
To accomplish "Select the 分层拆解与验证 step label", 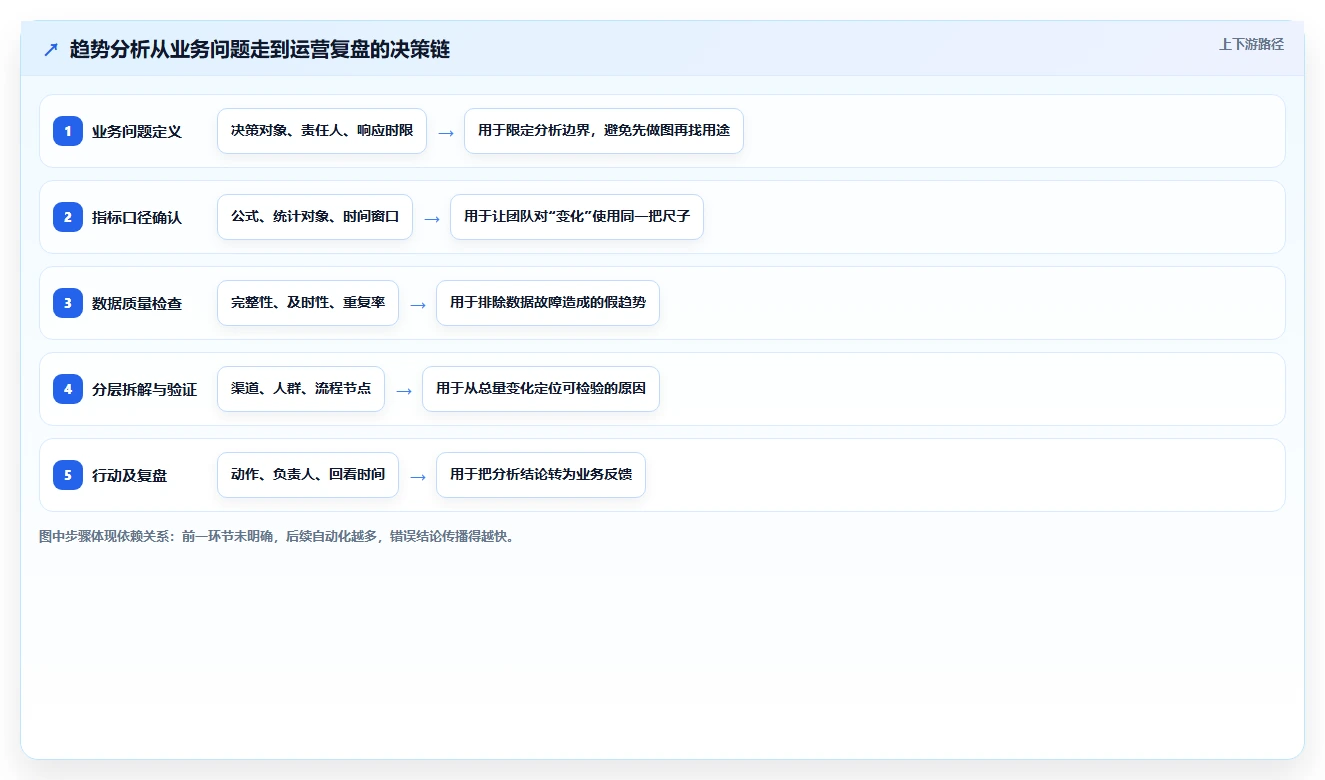I will point(145,389).
